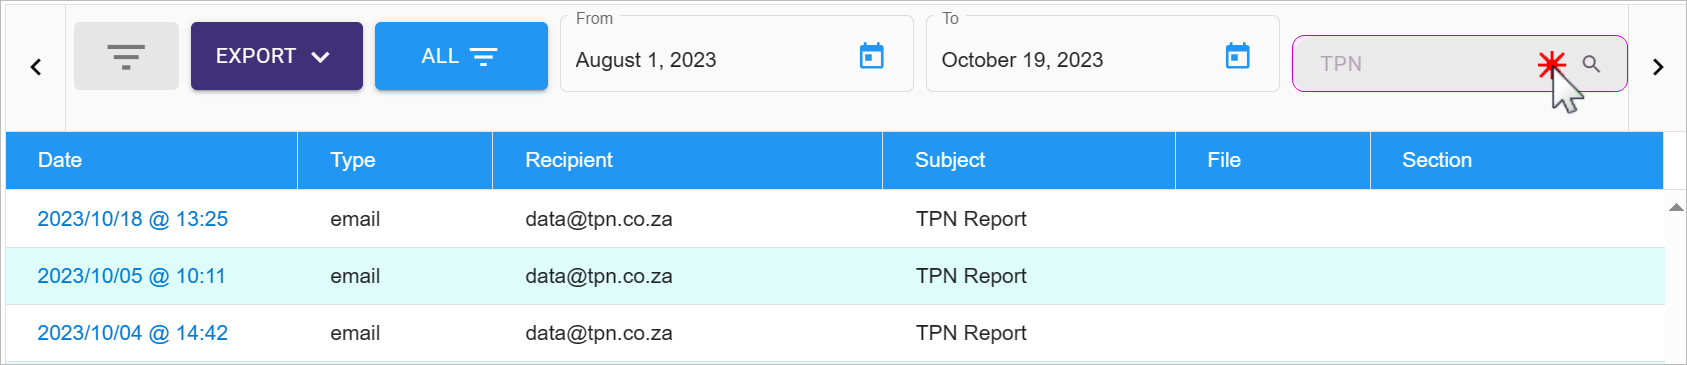Click the grey filter list icon button

click(x=126, y=56)
